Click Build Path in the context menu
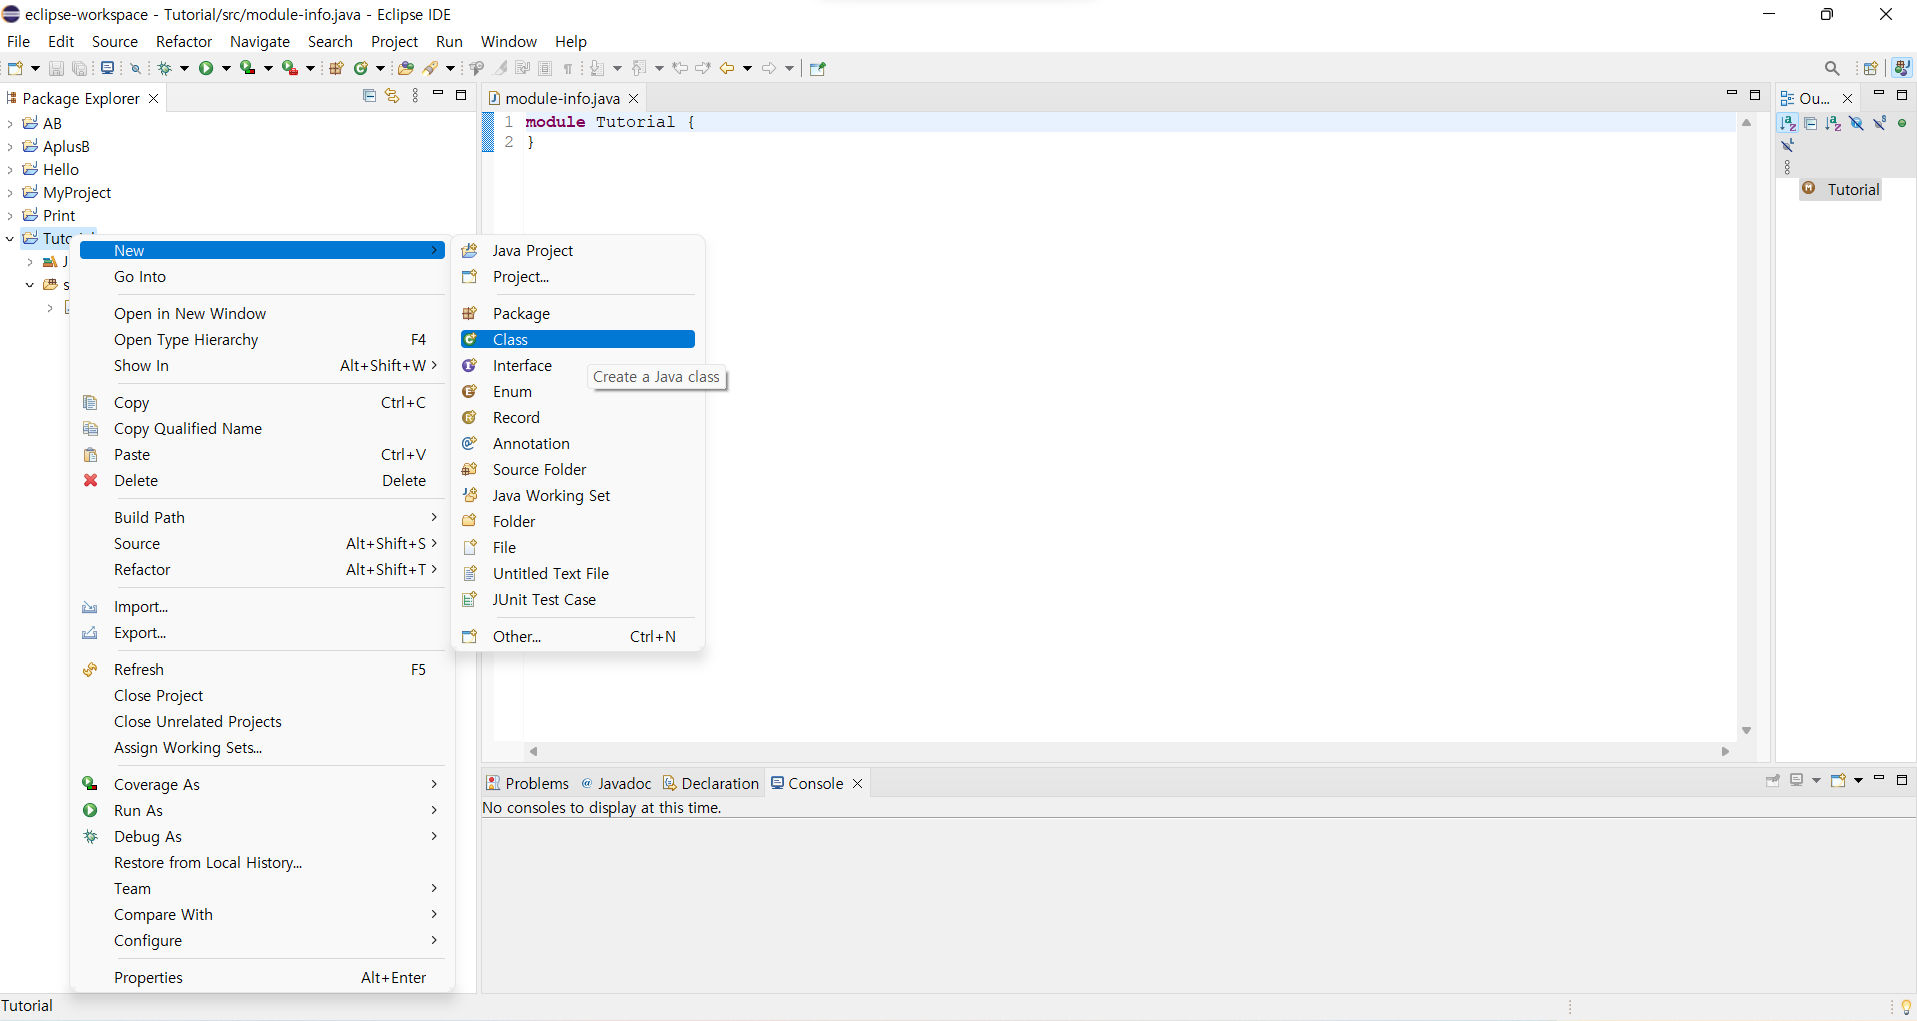This screenshot has width=1917, height=1021. pyautogui.click(x=262, y=517)
